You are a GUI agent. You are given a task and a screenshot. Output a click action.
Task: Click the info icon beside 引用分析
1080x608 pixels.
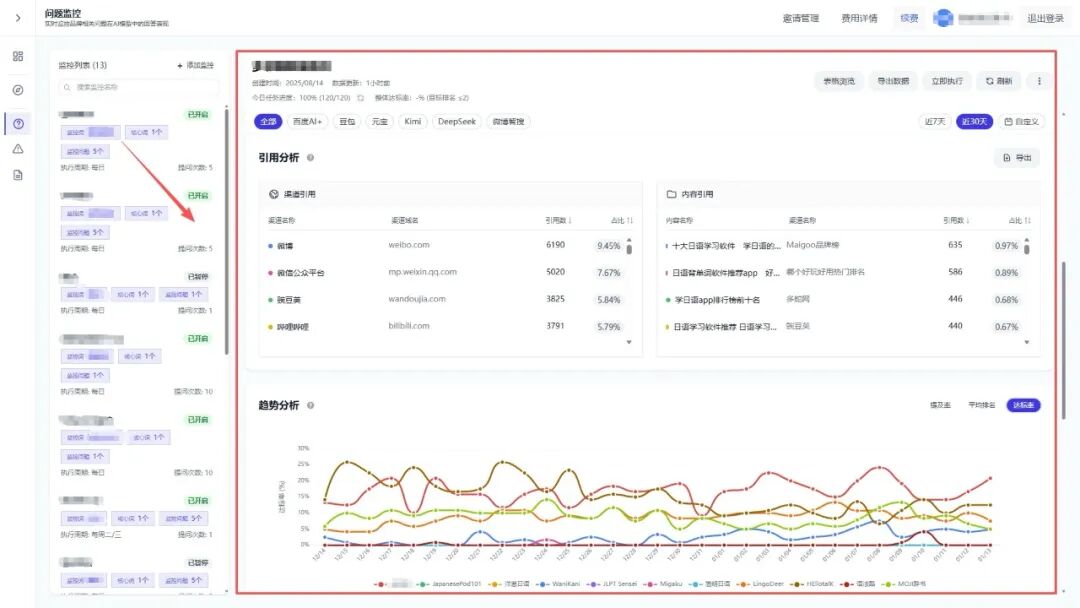(x=311, y=158)
